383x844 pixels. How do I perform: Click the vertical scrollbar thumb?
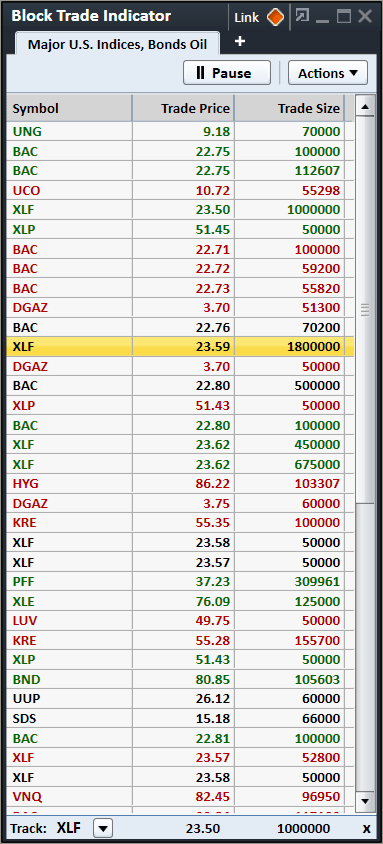pyautogui.click(x=365, y=310)
